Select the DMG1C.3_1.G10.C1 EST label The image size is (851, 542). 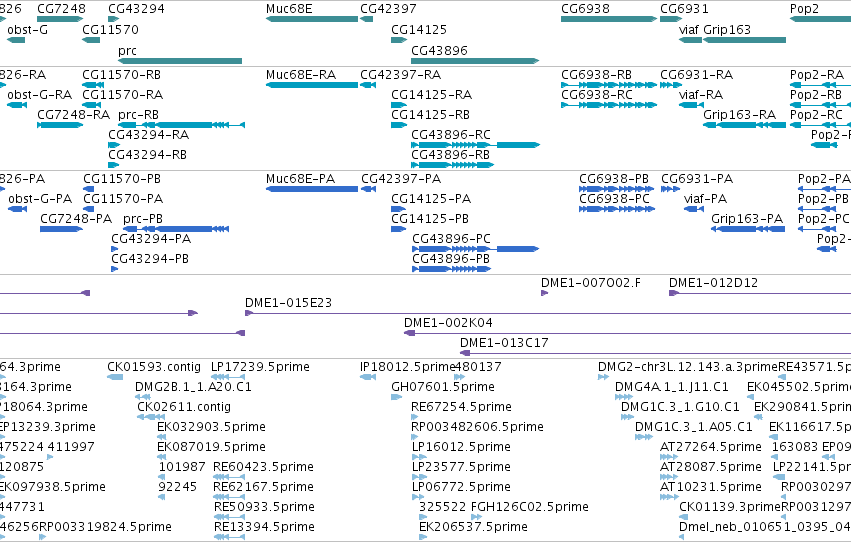pos(680,407)
